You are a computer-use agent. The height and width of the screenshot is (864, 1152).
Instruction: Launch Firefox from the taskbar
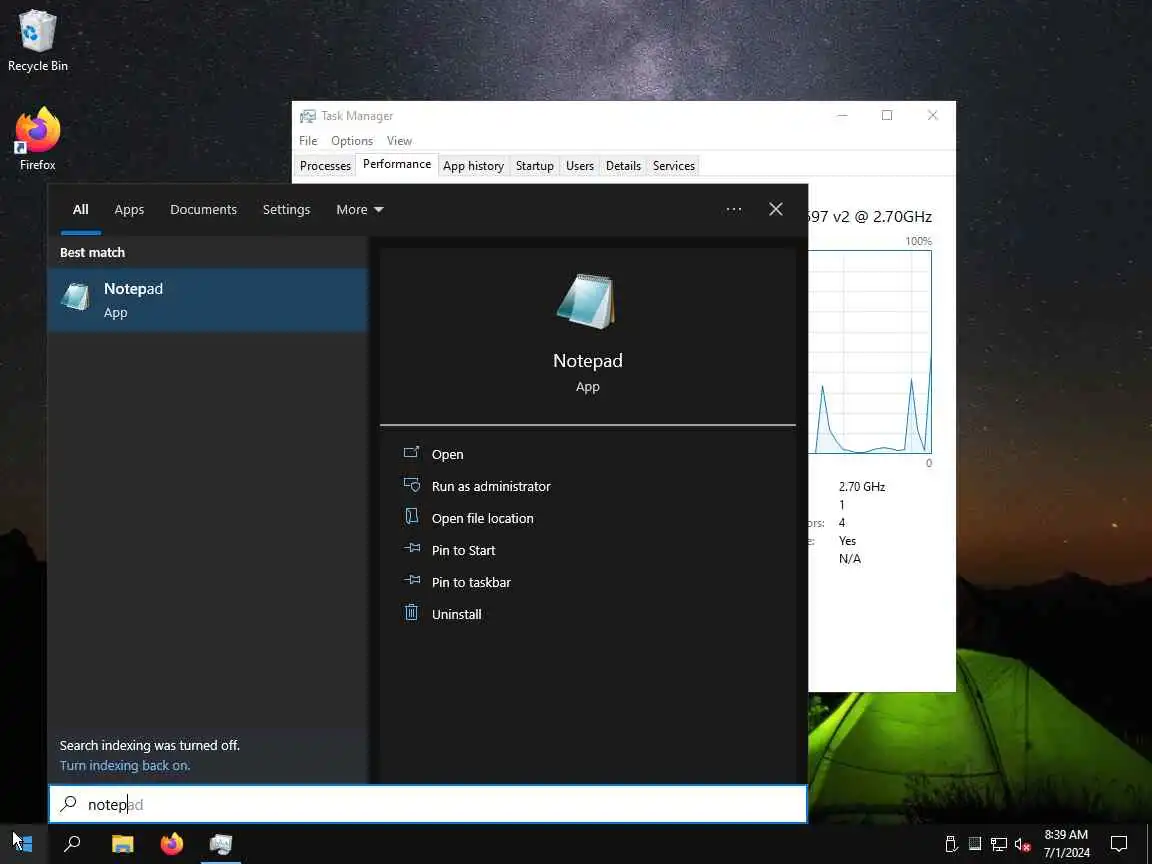pos(172,843)
